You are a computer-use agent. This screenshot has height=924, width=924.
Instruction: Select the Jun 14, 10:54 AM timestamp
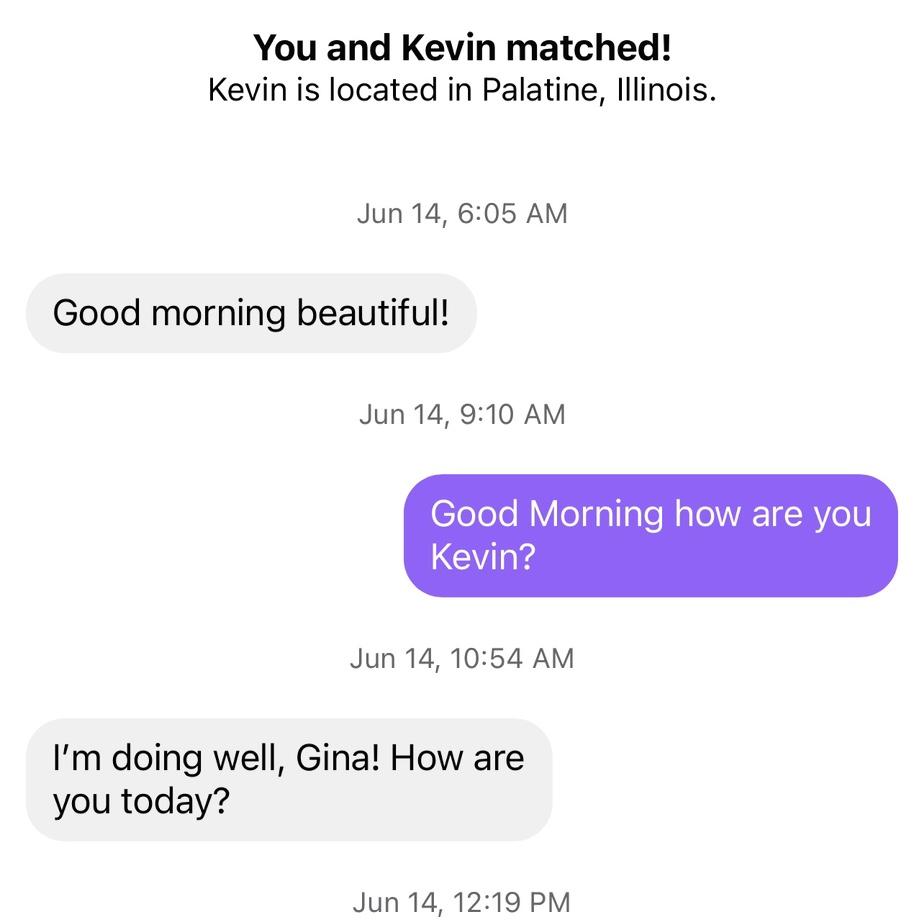coord(462,658)
